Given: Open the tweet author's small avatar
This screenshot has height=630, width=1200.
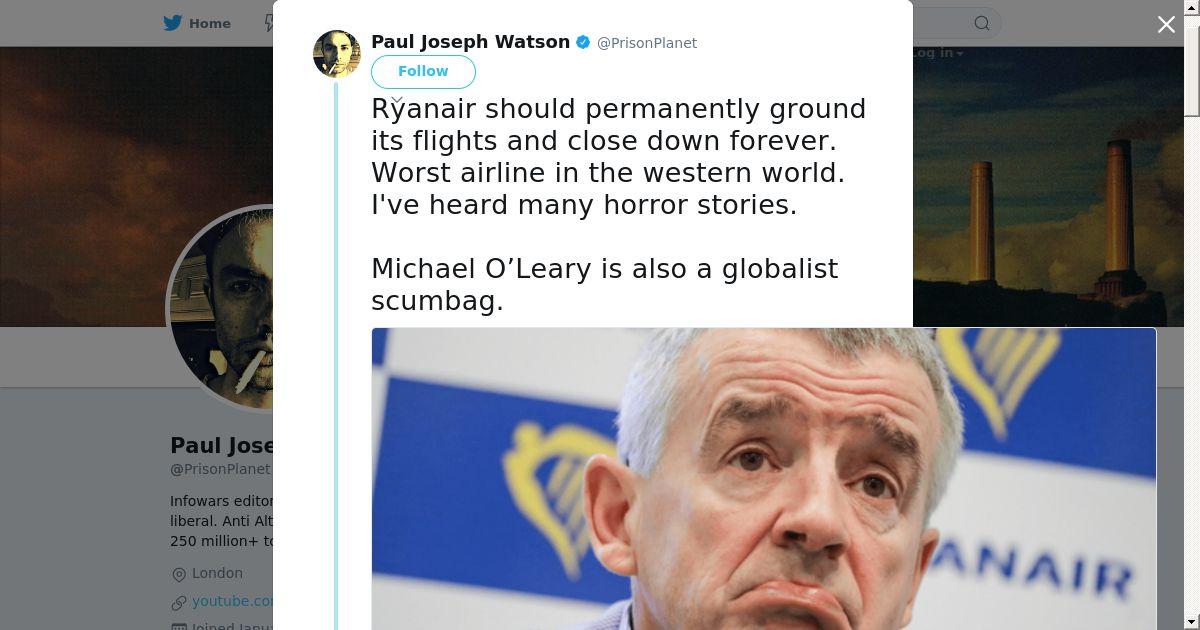Looking at the screenshot, I should pos(337,54).
